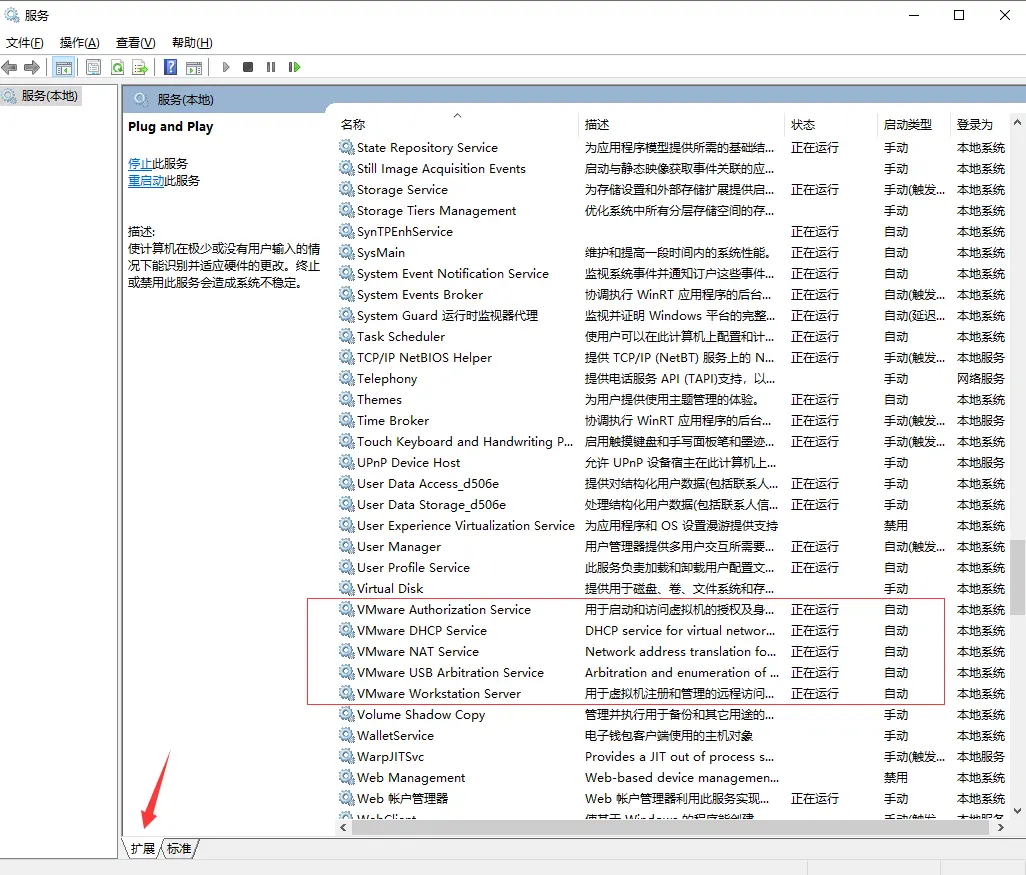This screenshot has width=1026, height=875.
Task: Click the gear icon beside Time Broker
Action: [x=347, y=420]
